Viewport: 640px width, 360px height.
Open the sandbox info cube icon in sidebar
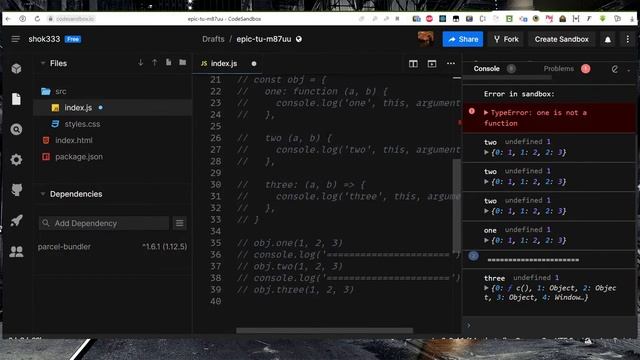pos(16,68)
